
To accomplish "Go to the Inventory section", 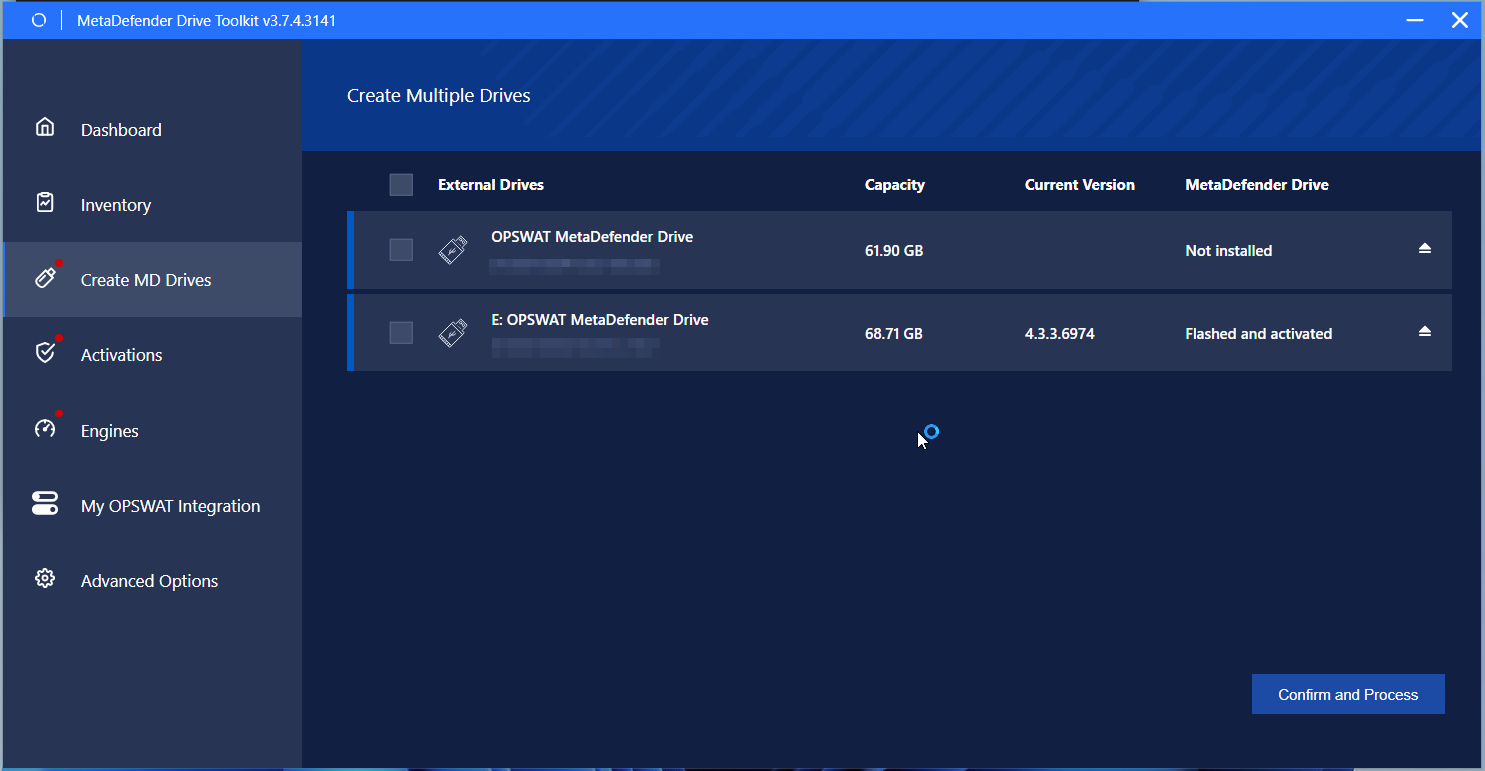I will pyautogui.click(x=152, y=205).
